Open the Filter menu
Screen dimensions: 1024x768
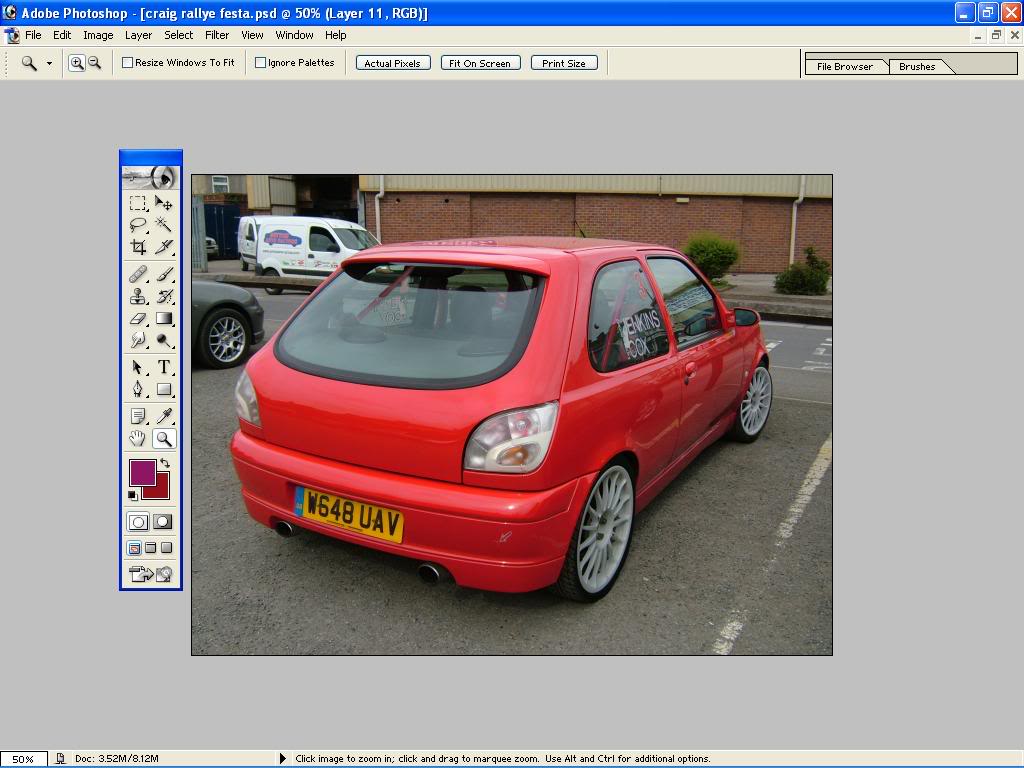(217, 35)
